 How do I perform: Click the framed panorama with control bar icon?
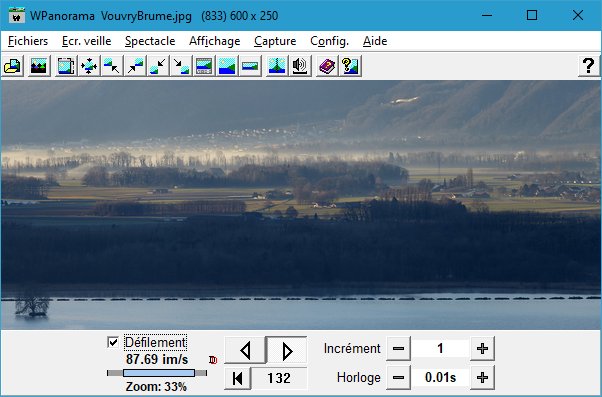tap(204, 66)
